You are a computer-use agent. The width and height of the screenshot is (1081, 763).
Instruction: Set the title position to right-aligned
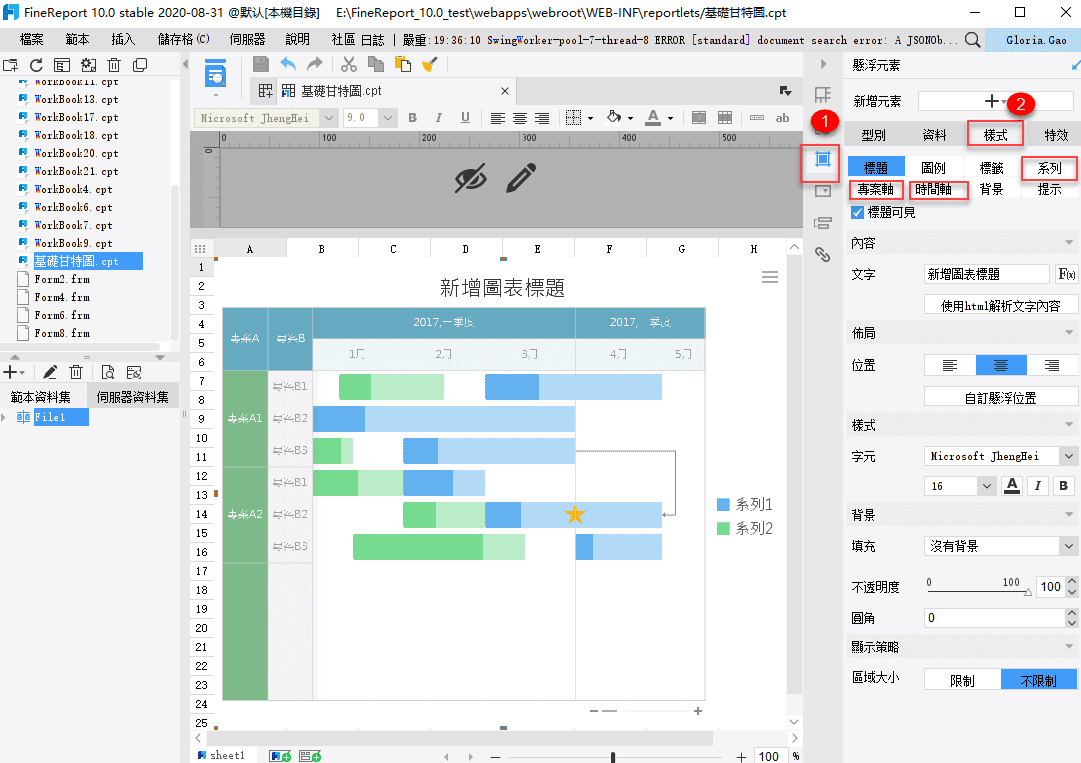pyautogui.click(x=1052, y=365)
